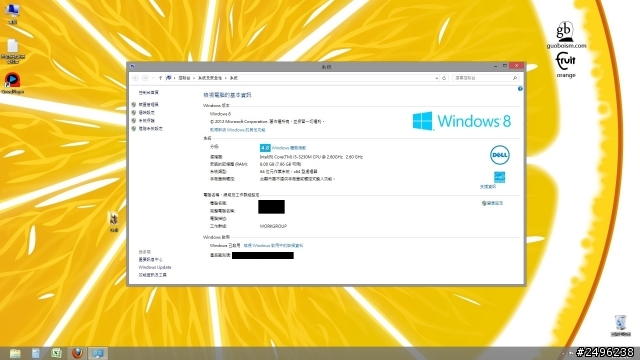Screen dimensions: 640x360
Task: Go back using the System window's Back arrow
Action: (136, 78)
